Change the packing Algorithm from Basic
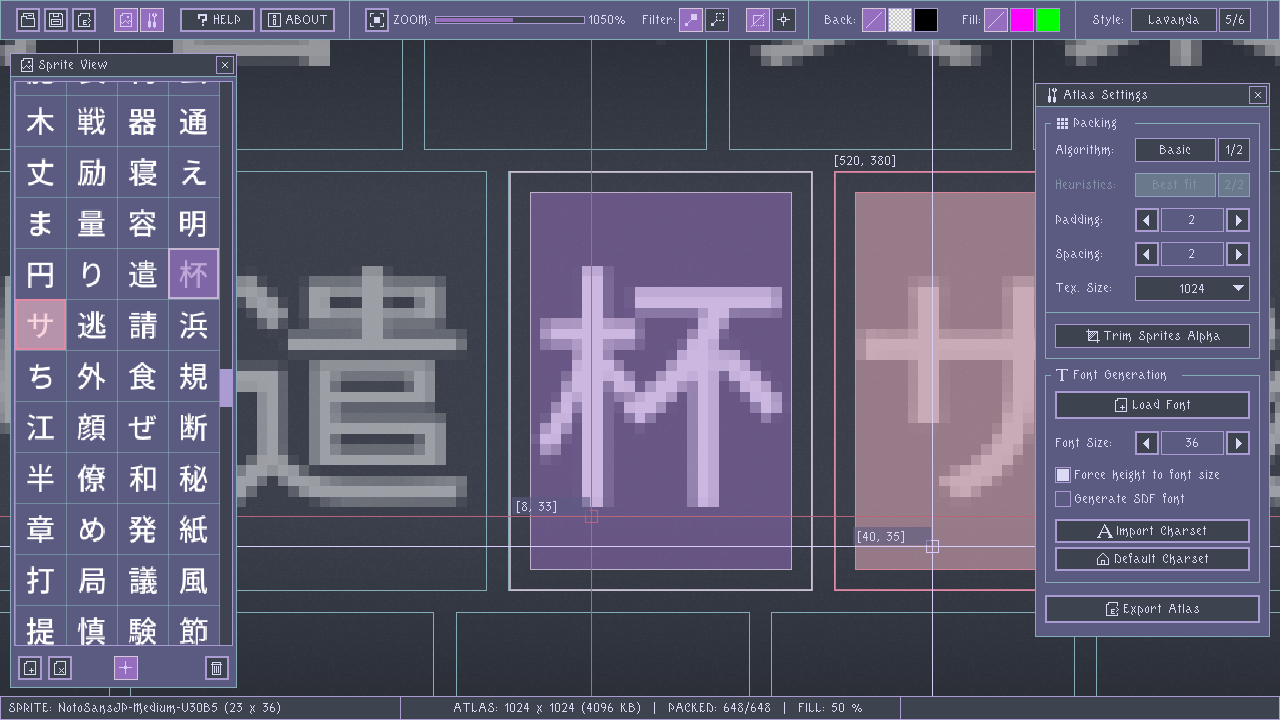Image resolution: width=1280 pixels, height=720 pixels. coord(1175,150)
